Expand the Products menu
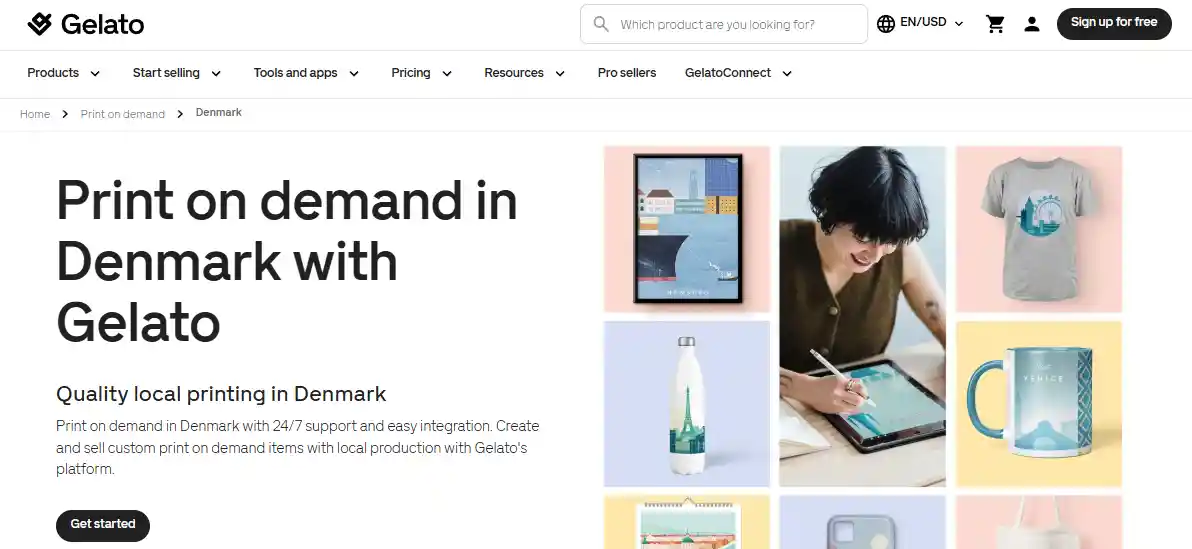 coord(64,73)
